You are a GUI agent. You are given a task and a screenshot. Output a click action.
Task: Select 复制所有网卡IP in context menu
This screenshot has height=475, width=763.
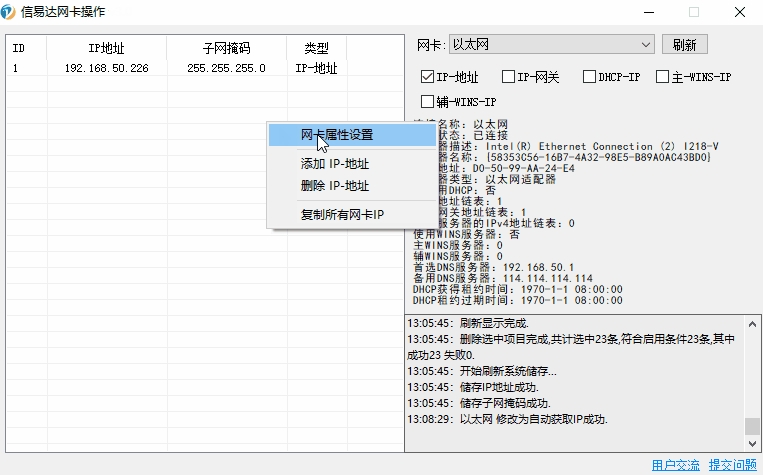tap(342, 215)
